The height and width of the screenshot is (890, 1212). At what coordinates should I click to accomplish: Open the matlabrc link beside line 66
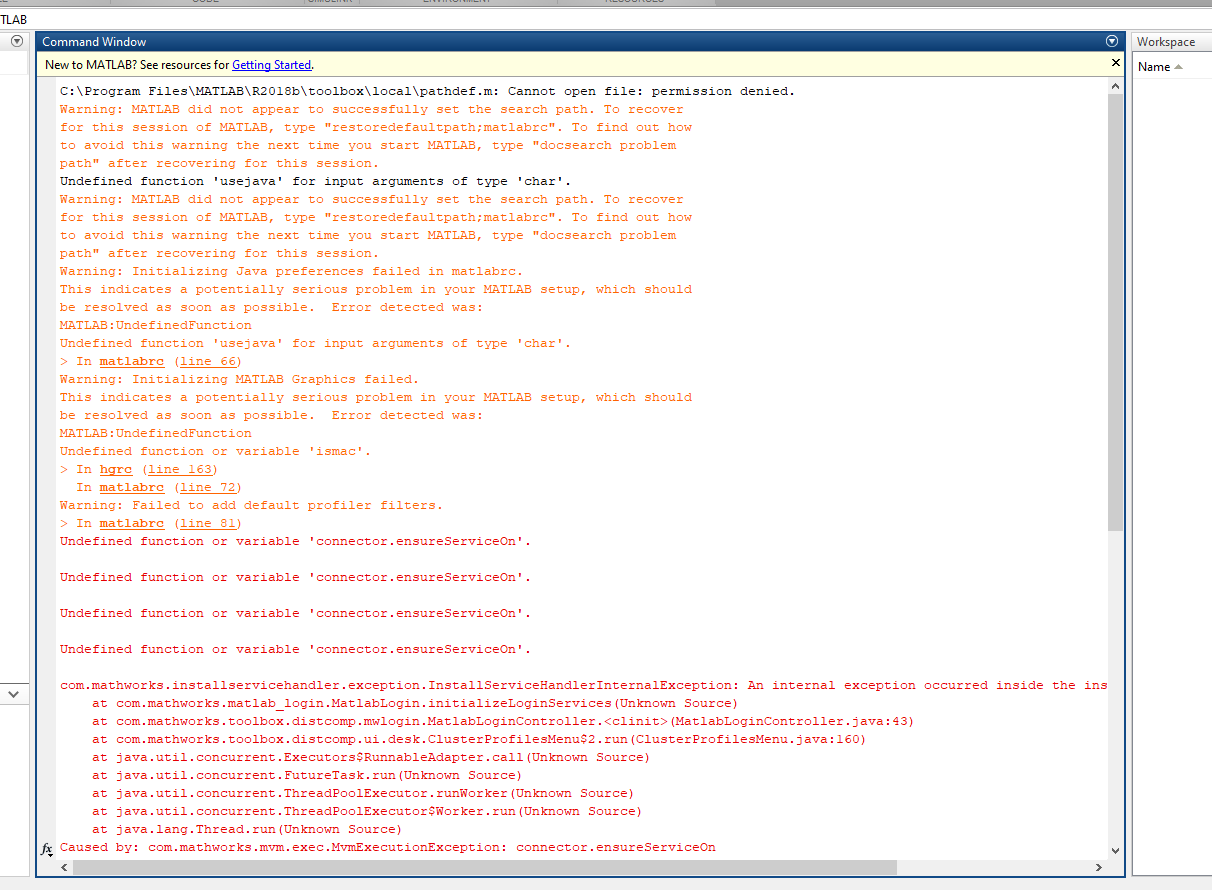(x=132, y=361)
